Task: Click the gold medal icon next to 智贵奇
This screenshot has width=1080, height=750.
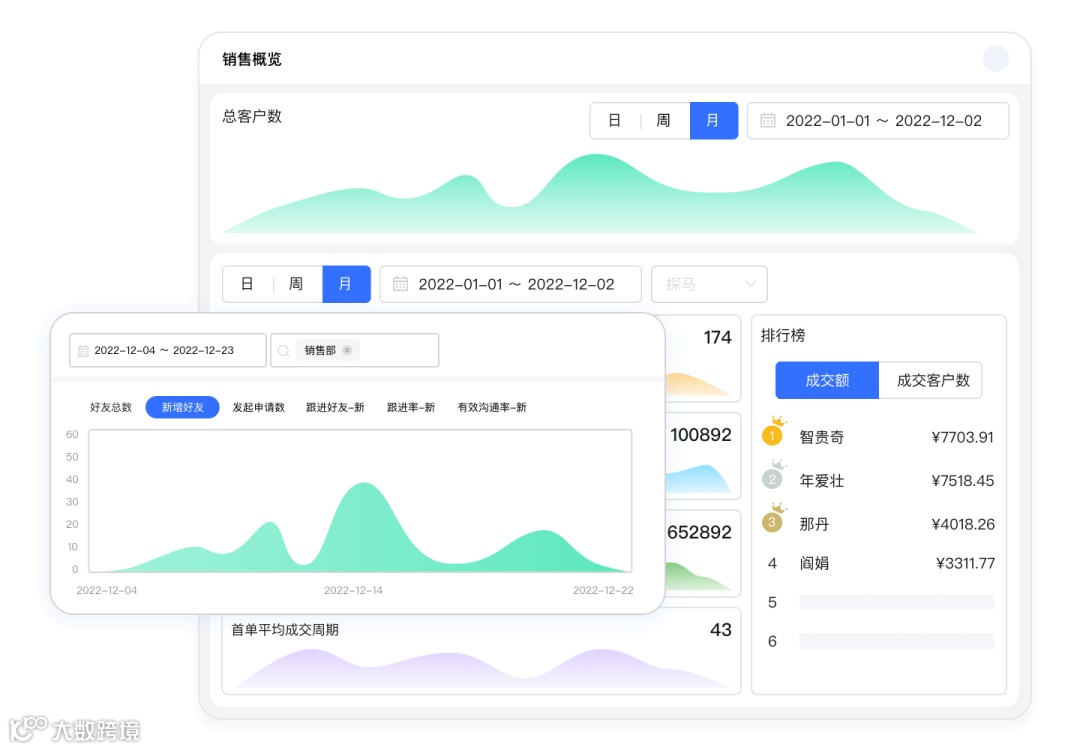Action: point(772,436)
